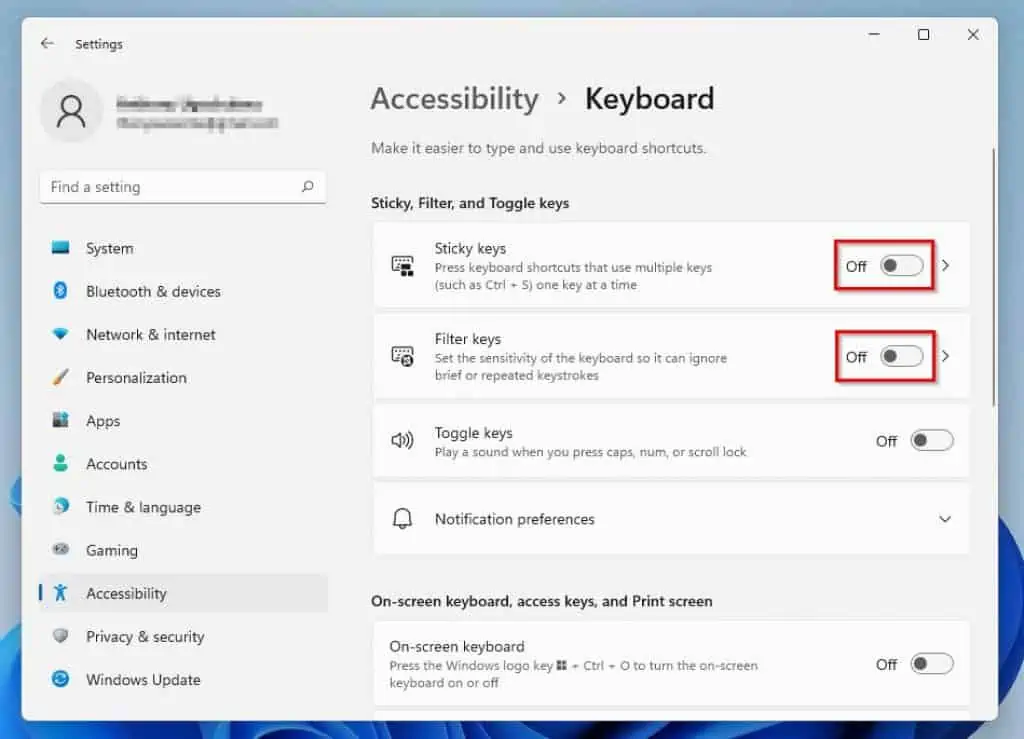Click Accessibility breadcrumb link
Screen dimensions: 1024x739
(x=455, y=99)
